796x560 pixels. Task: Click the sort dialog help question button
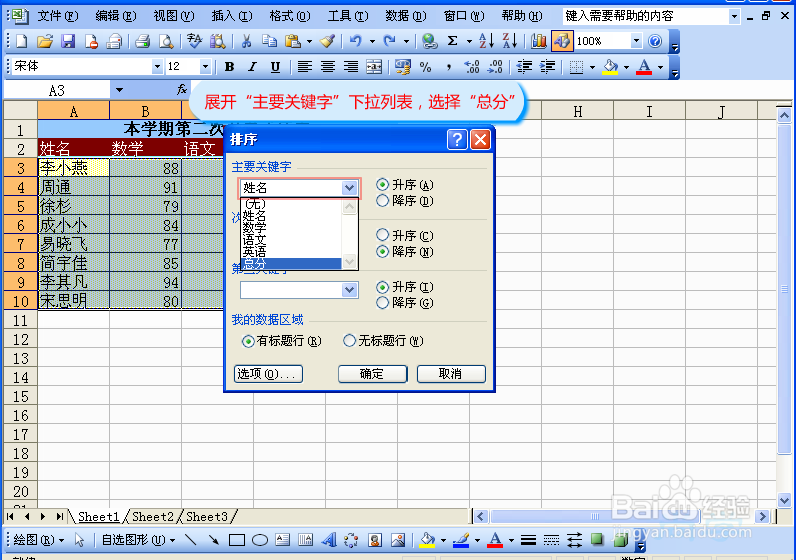(x=457, y=139)
